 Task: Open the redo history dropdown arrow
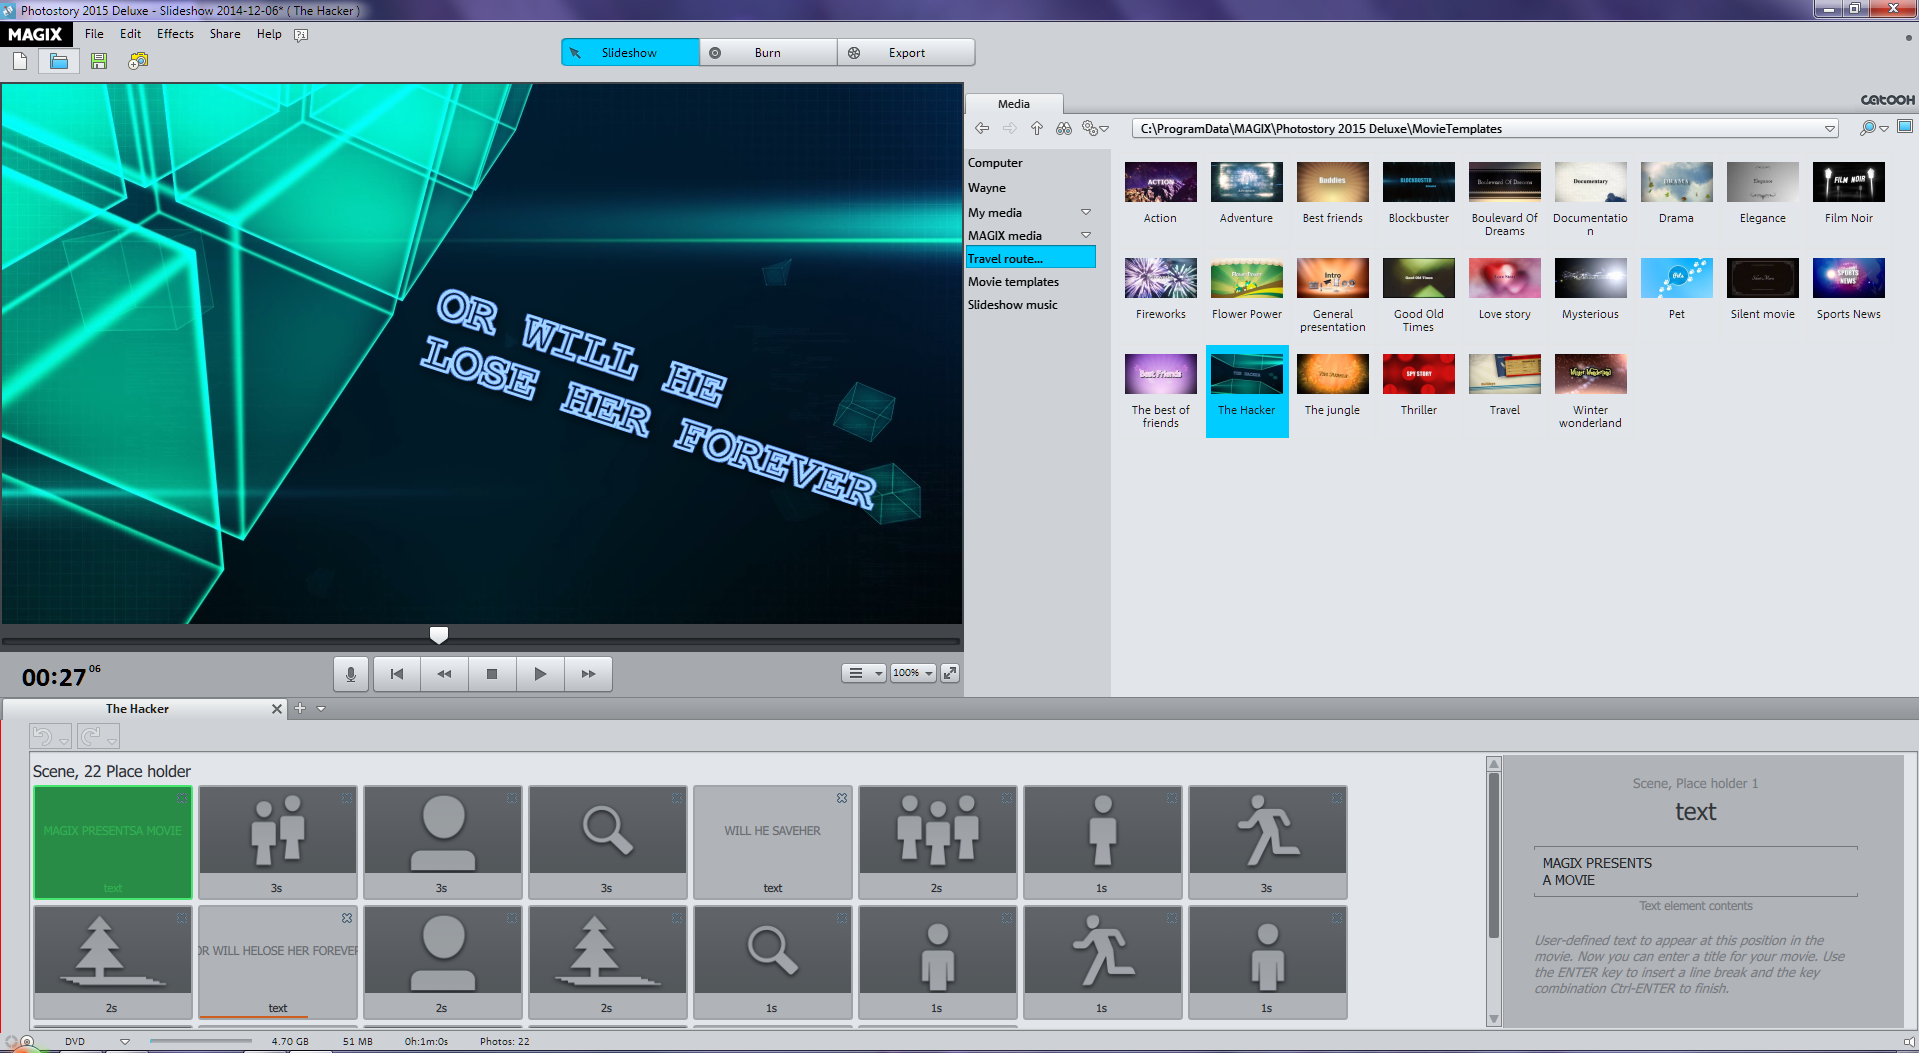coord(112,742)
